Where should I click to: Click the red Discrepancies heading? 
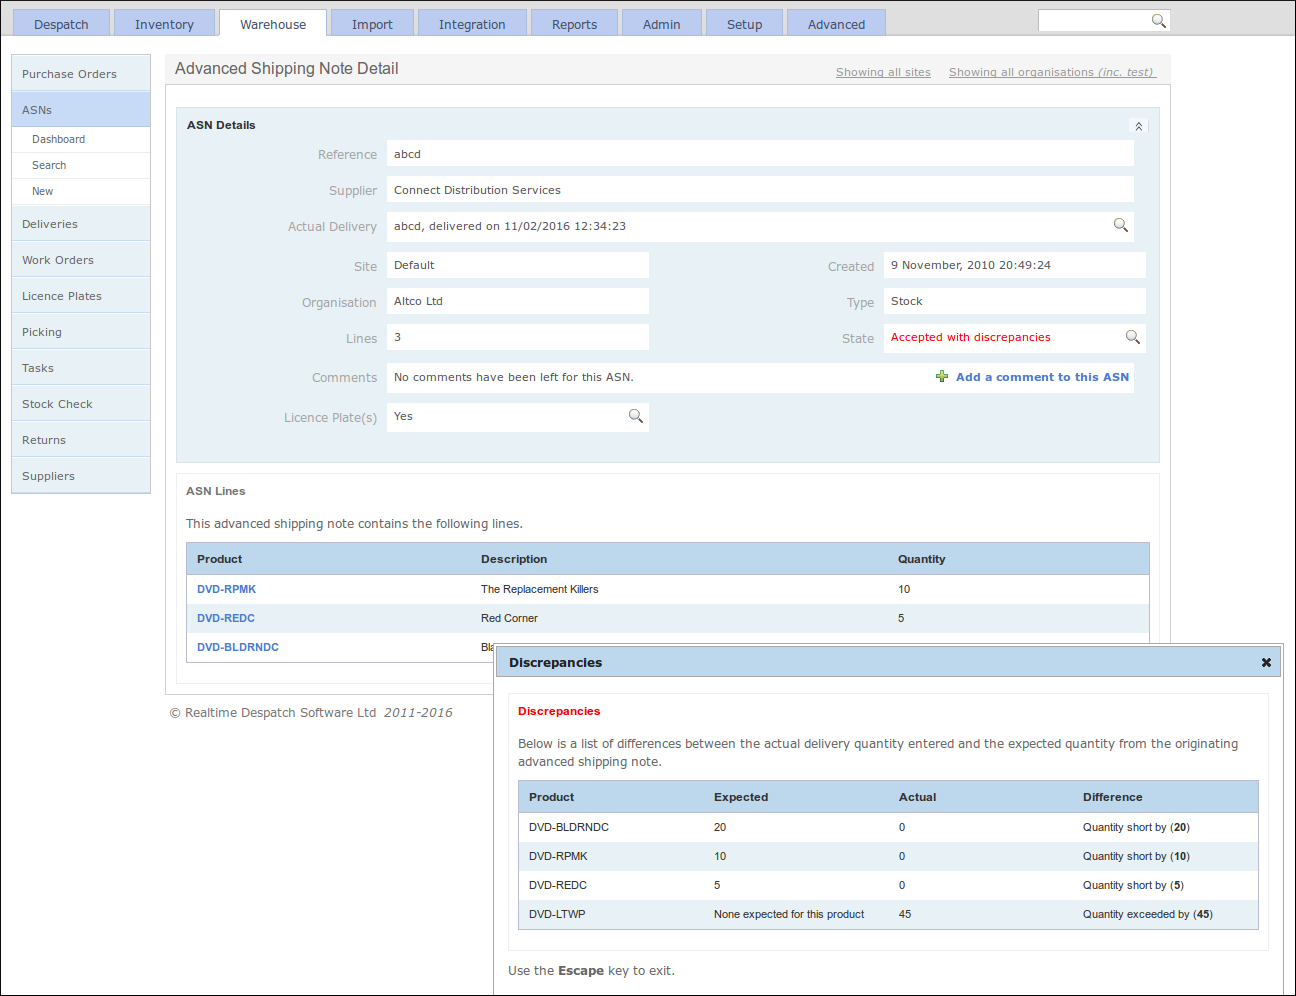coord(559,711)
